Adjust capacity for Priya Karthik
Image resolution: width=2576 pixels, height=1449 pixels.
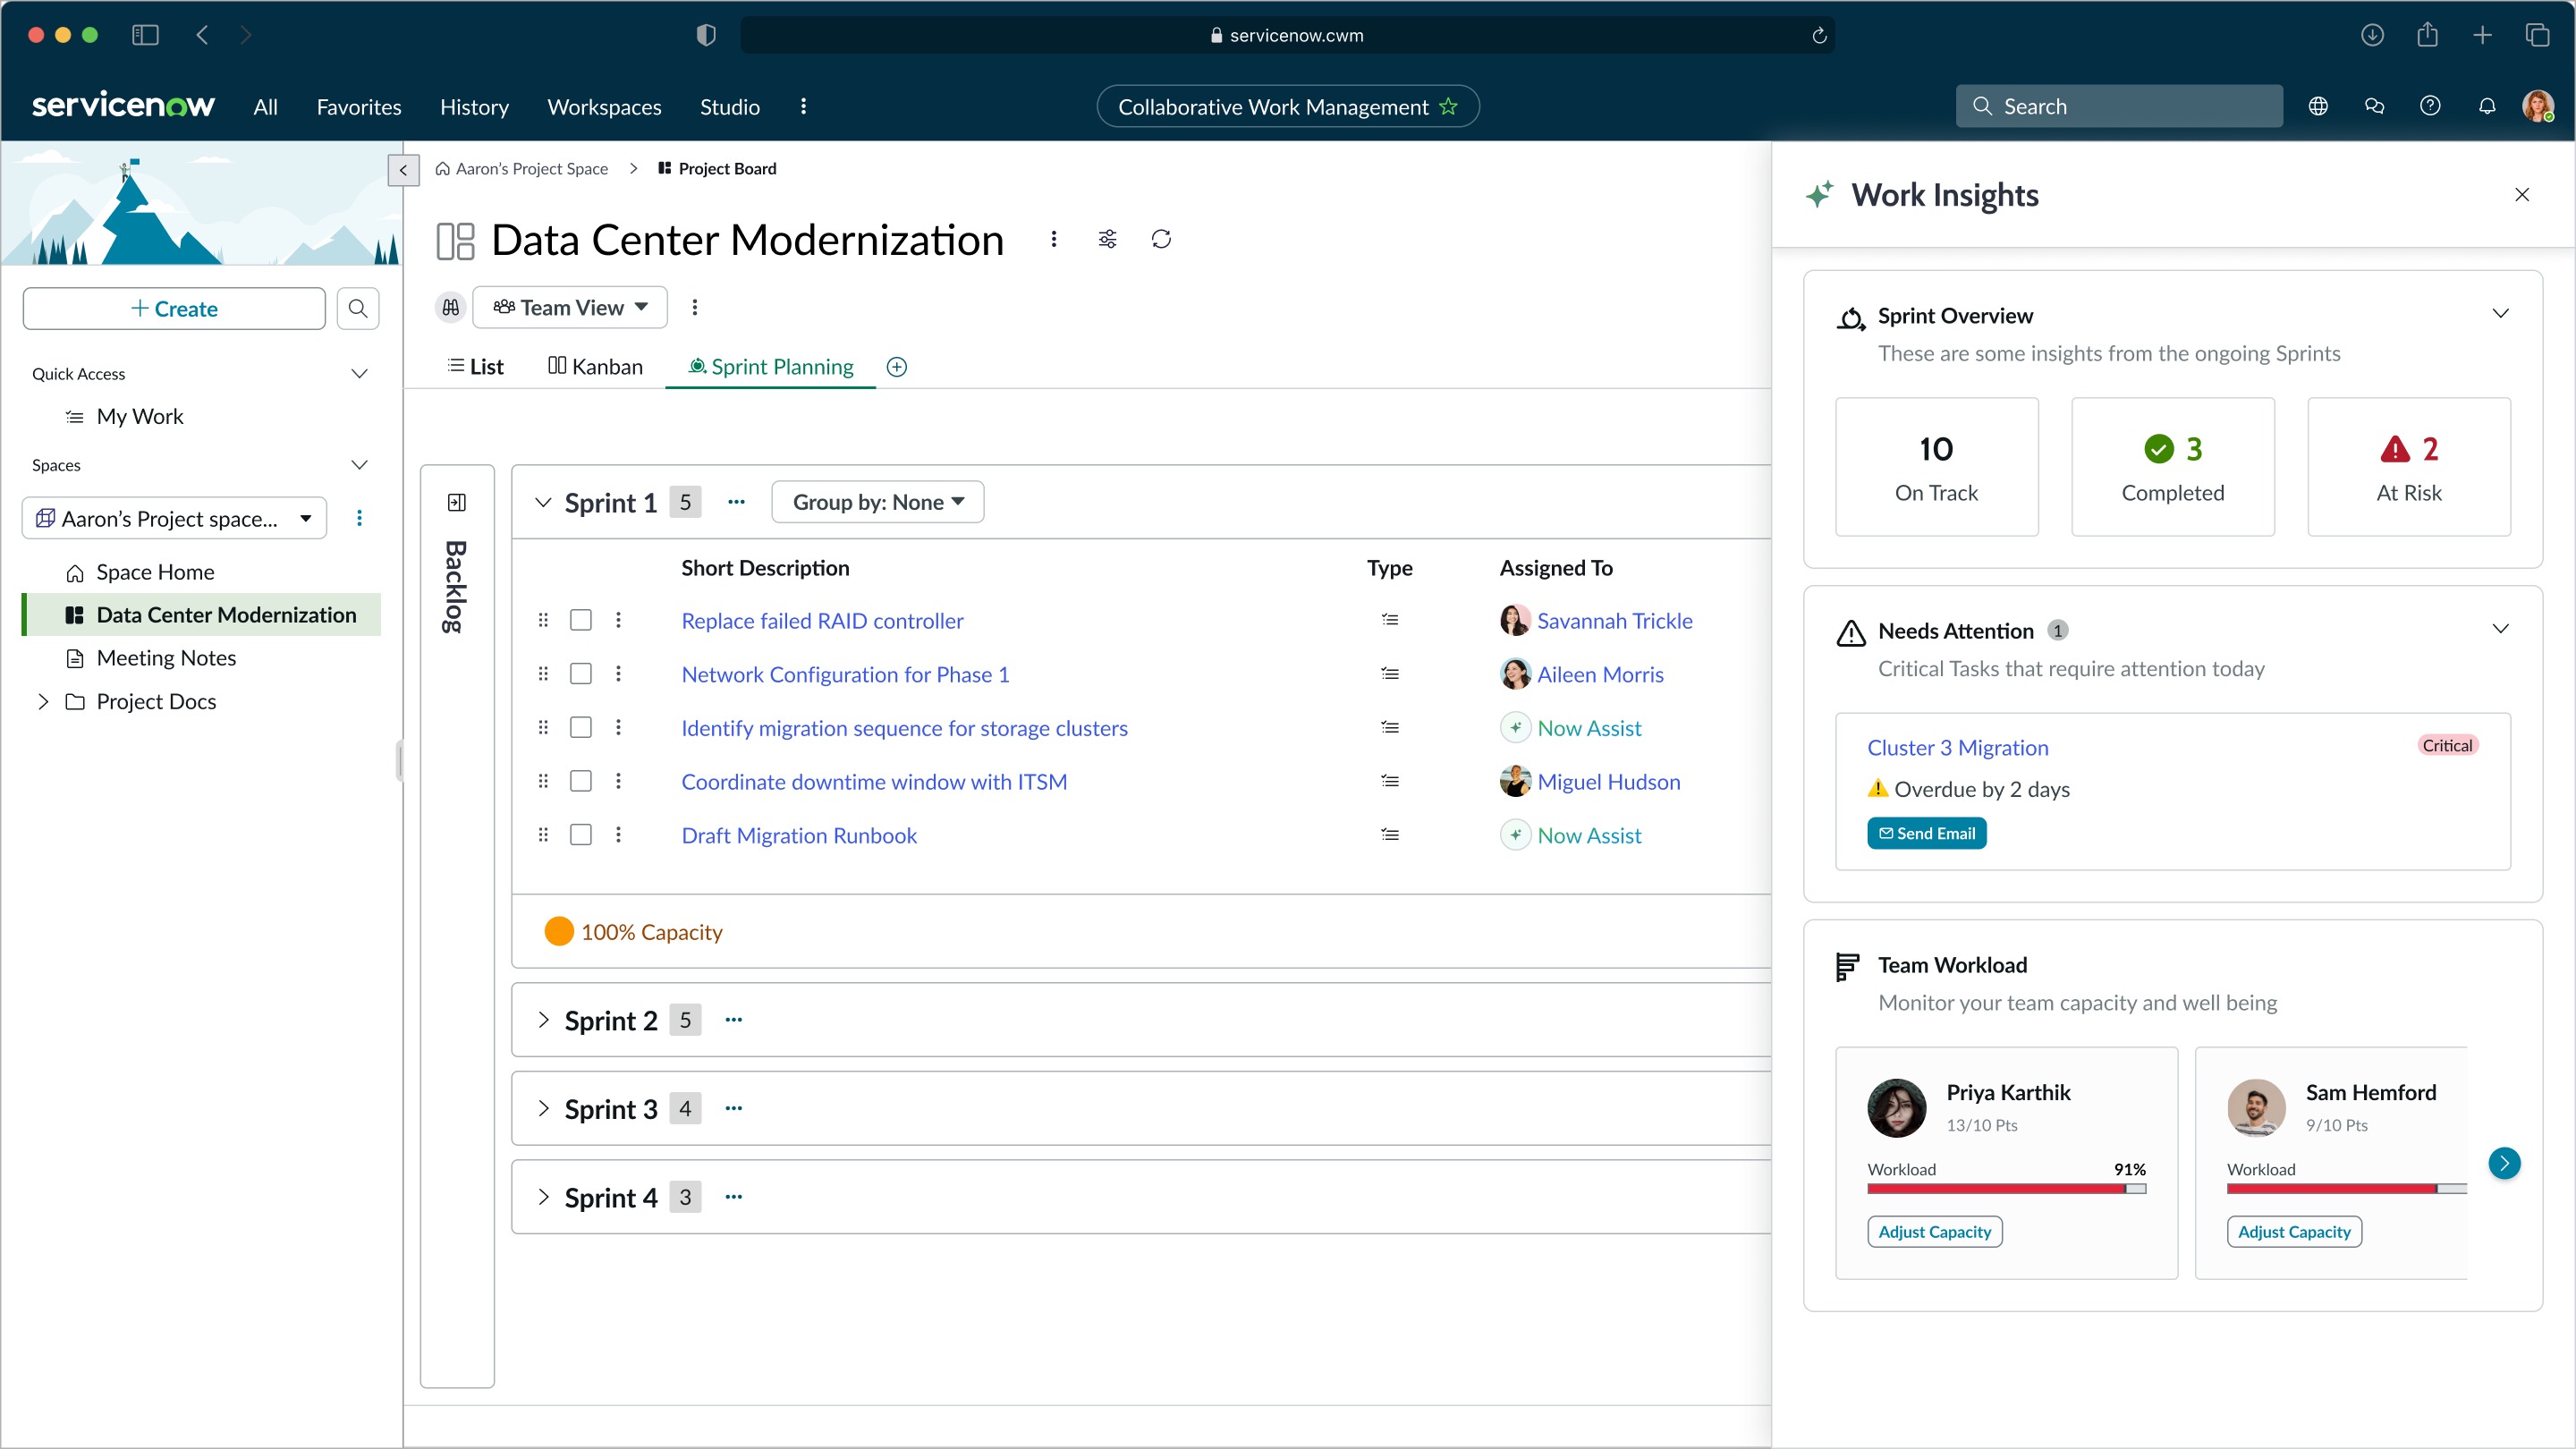(x=1934, y=1232)
